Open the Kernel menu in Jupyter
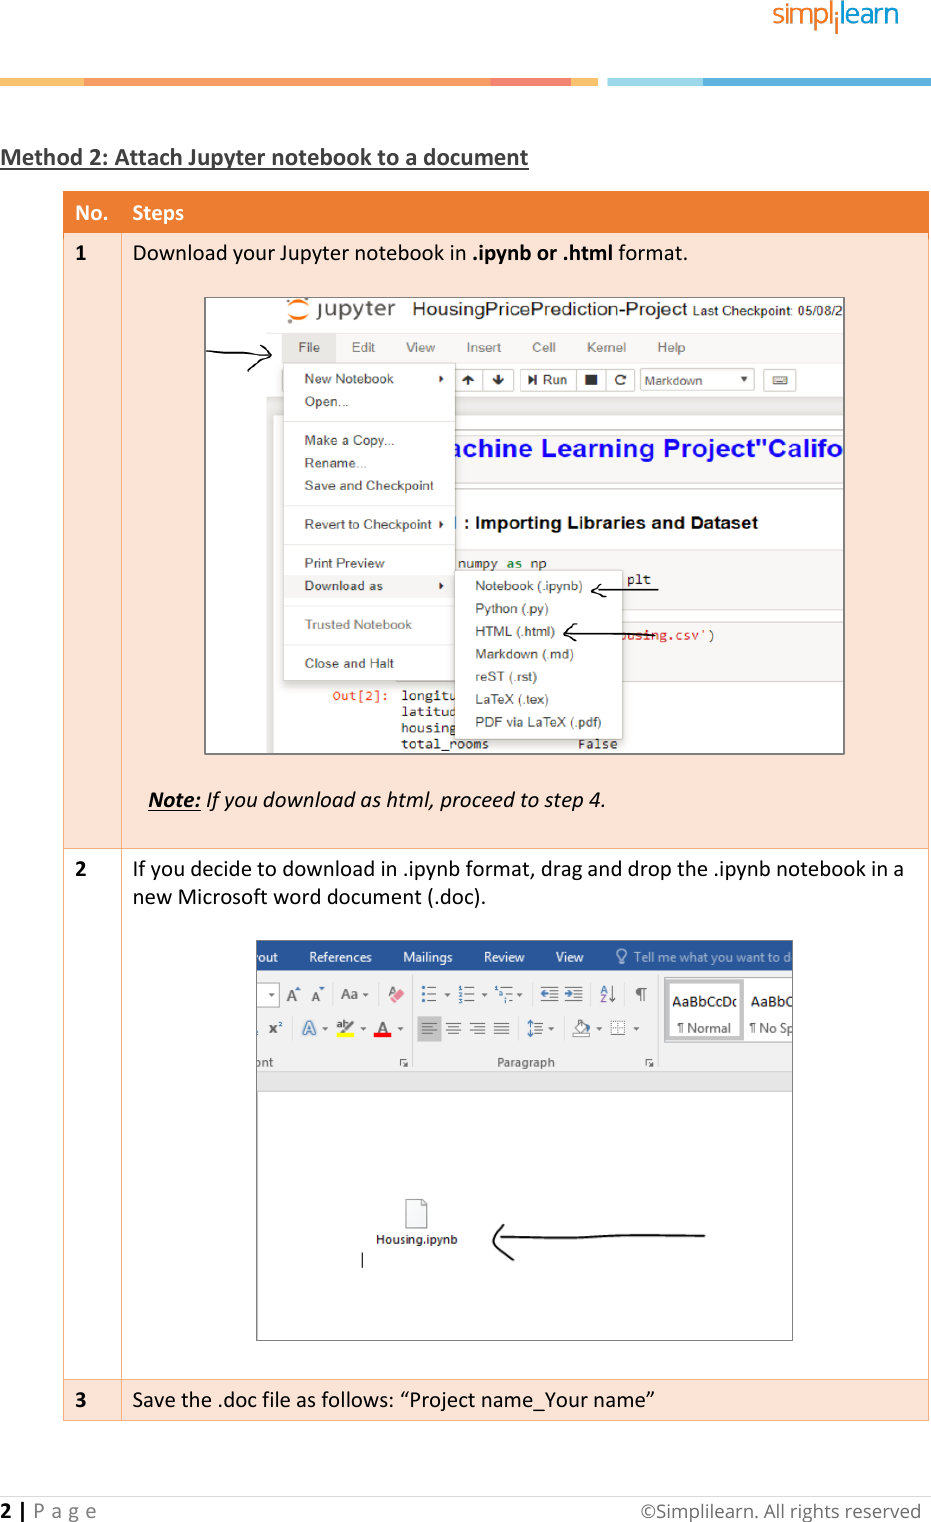931x1522 pixels. [x=606, y=347]
